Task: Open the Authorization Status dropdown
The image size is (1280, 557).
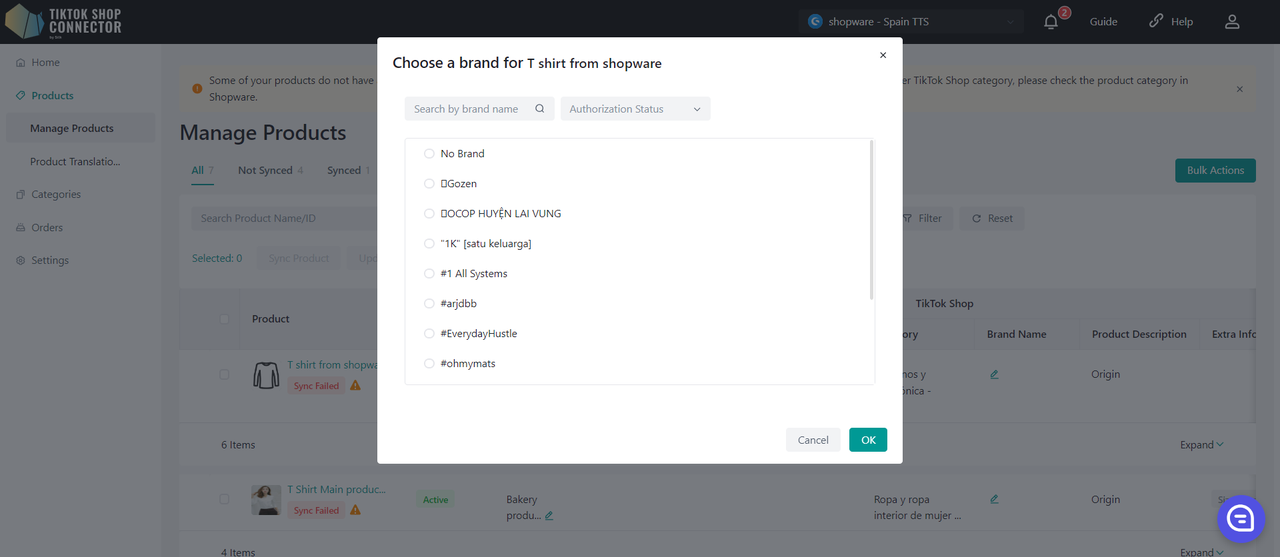Action: point(635,109)
